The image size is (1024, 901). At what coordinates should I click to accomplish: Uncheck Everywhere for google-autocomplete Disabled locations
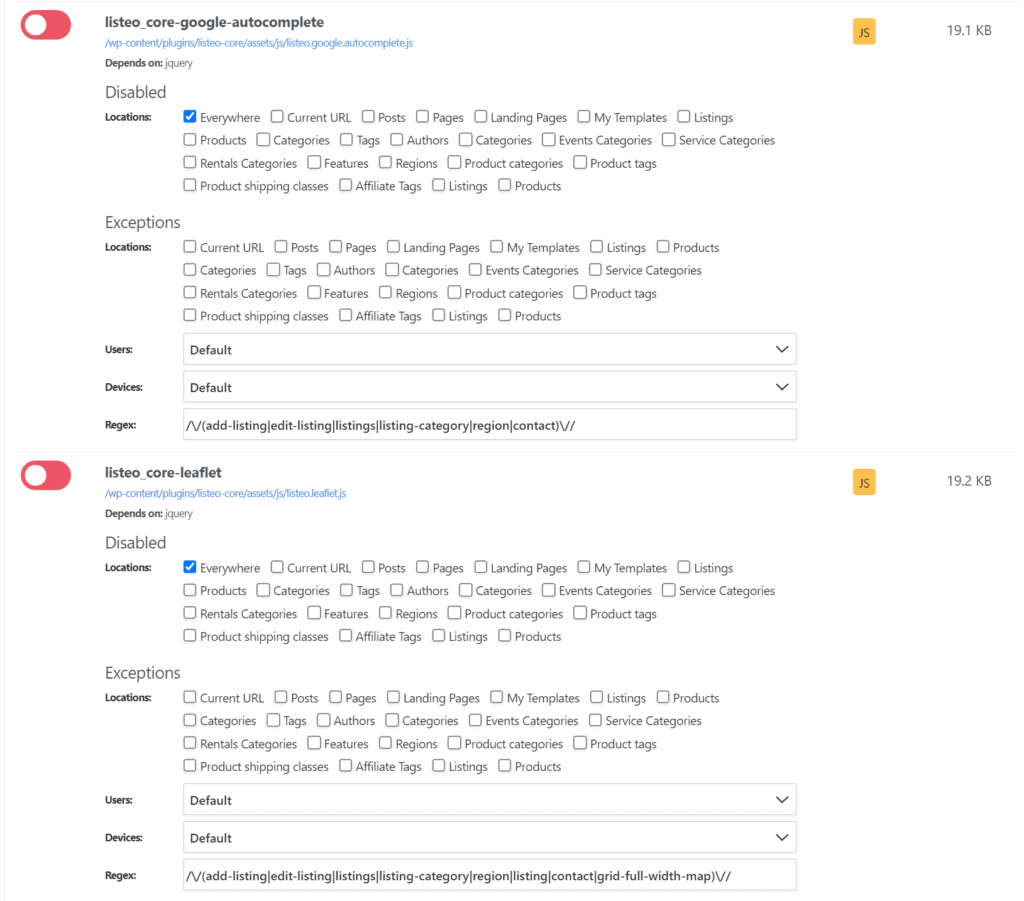tap(189, 117)
